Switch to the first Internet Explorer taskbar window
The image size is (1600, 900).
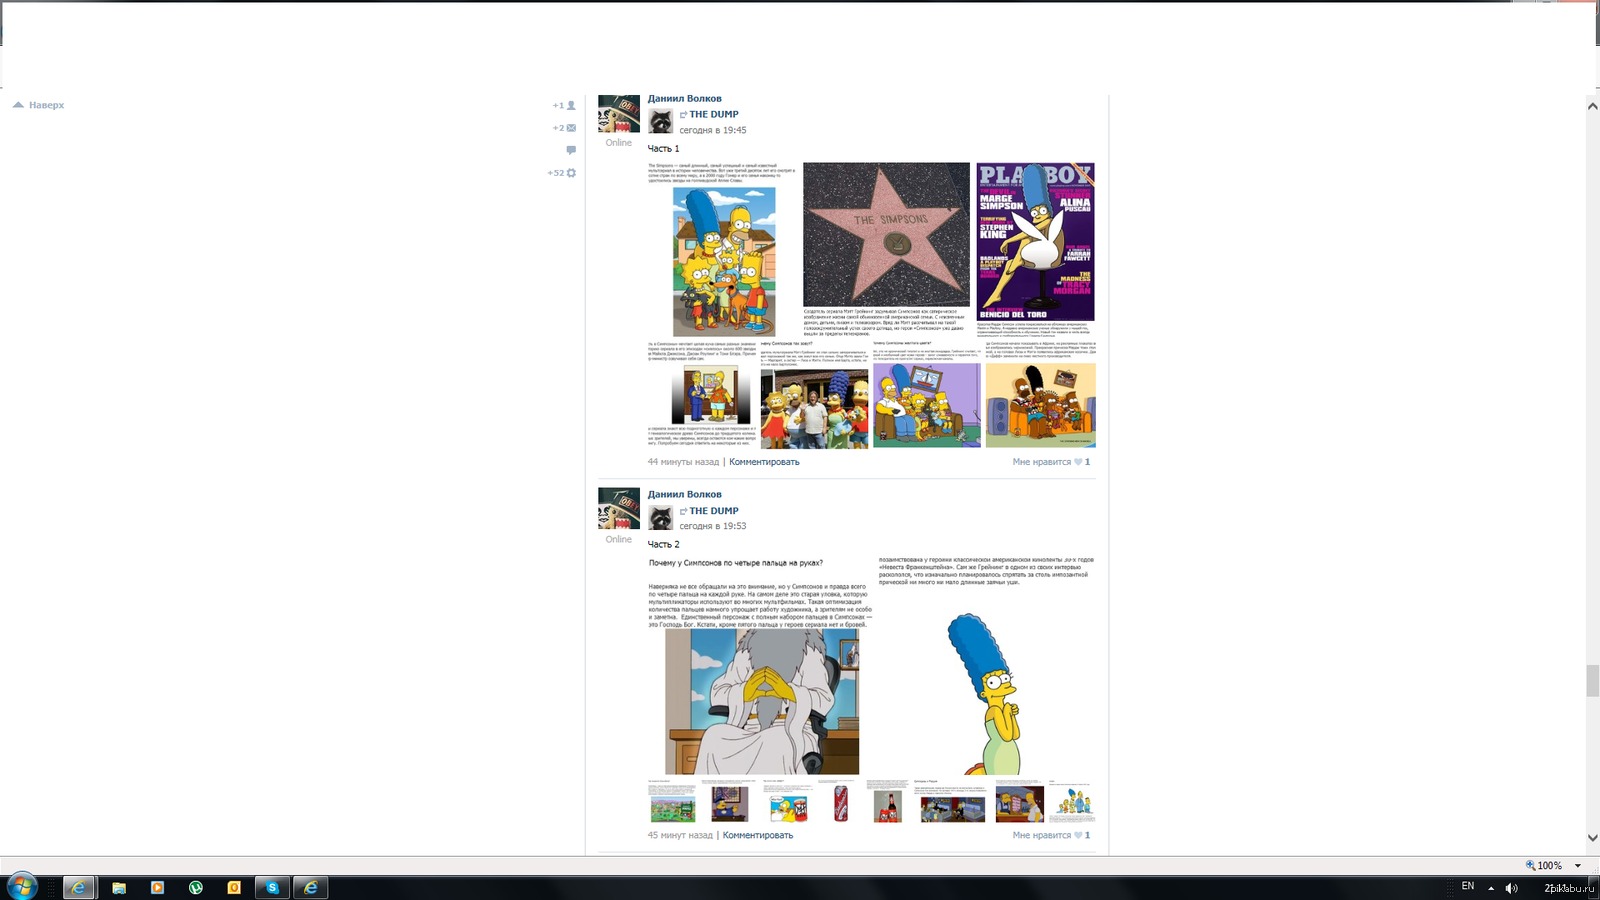[x=79, y=887]
